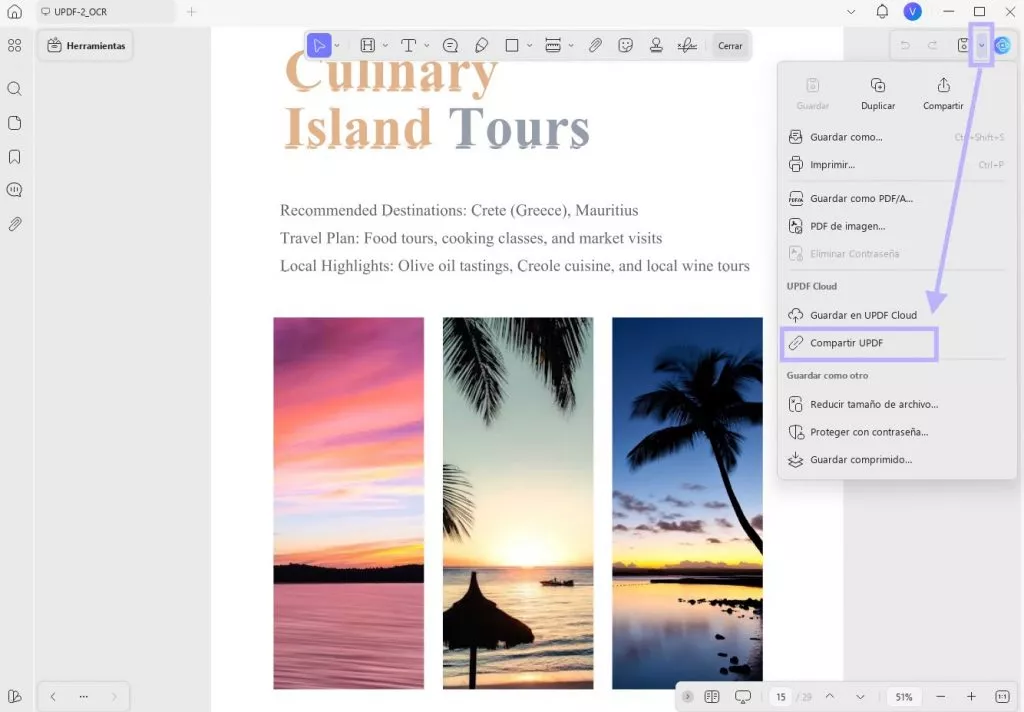This screenshot has width=1024, height=712.
Task: Open bookmarks panel in sidebar
Action: pyautogui.click(x=14, y=157)
